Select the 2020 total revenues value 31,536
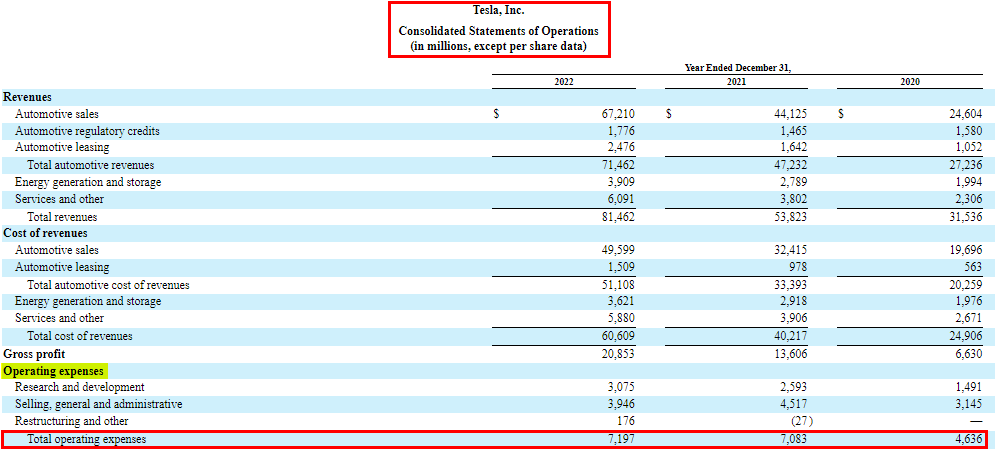995x450 pixels. pyautogui.click(x=965, y=216)
